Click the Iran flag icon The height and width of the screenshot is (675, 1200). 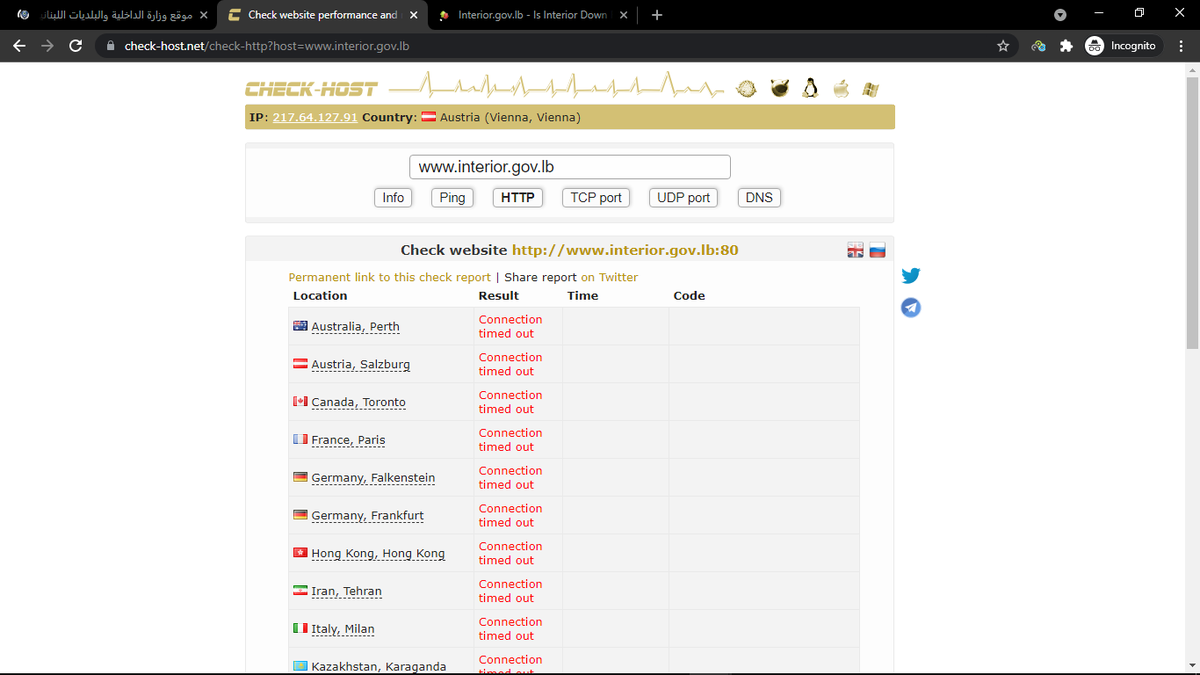(x=300, y=590)
